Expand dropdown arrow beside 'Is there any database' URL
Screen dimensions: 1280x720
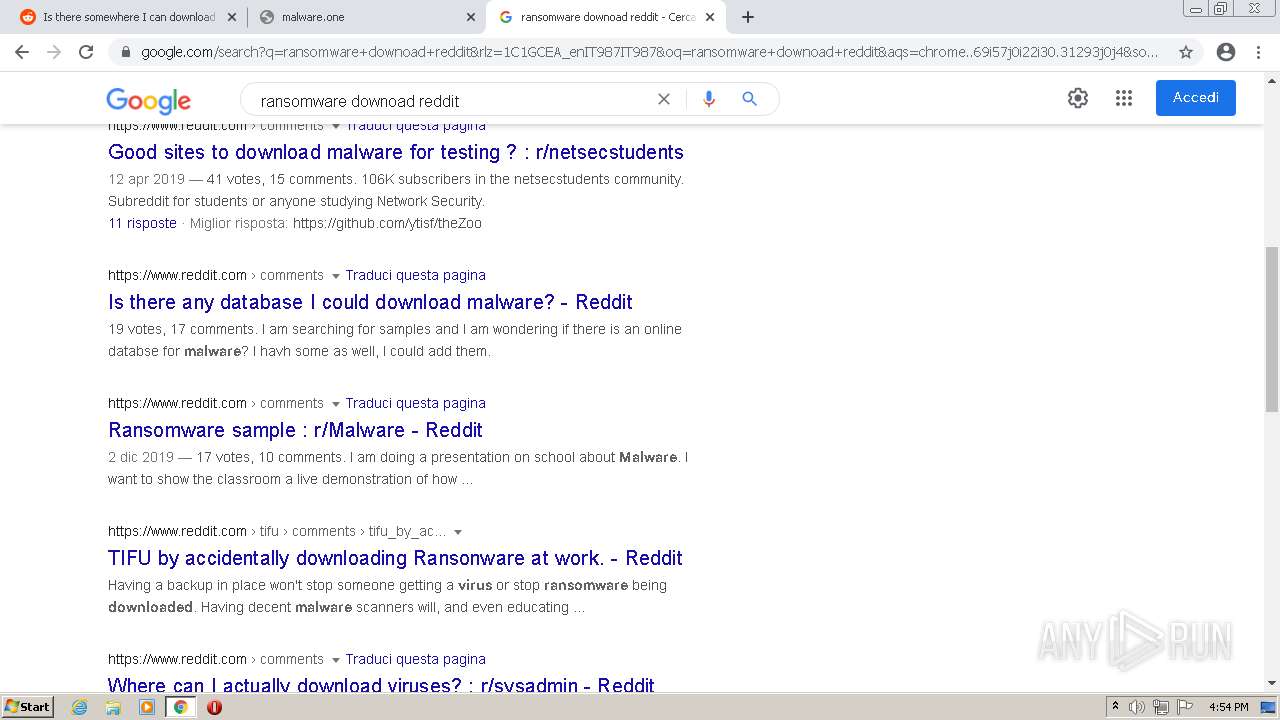pos(335,276)
